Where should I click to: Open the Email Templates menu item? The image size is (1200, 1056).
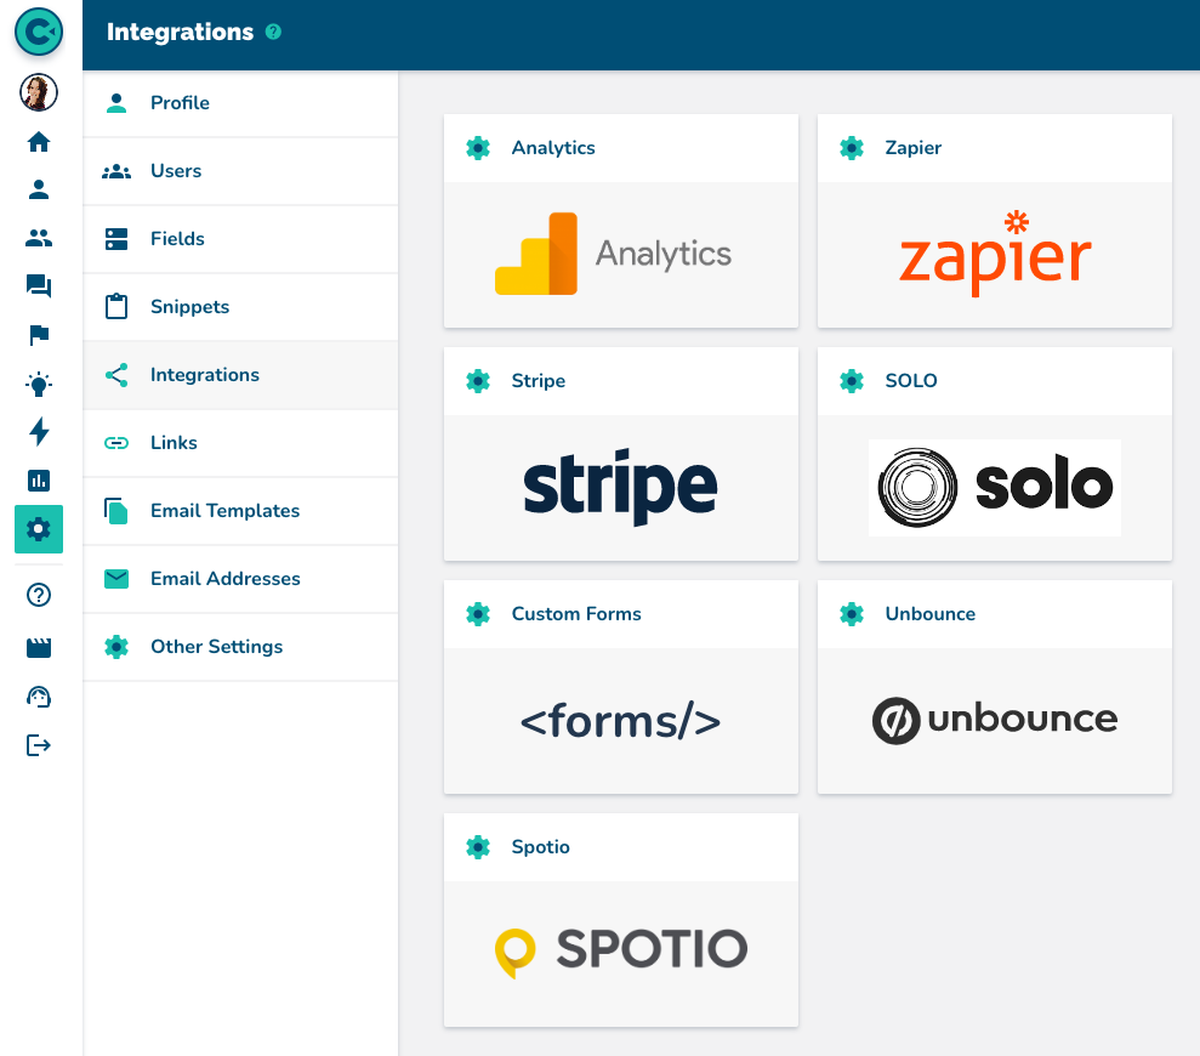240,511
